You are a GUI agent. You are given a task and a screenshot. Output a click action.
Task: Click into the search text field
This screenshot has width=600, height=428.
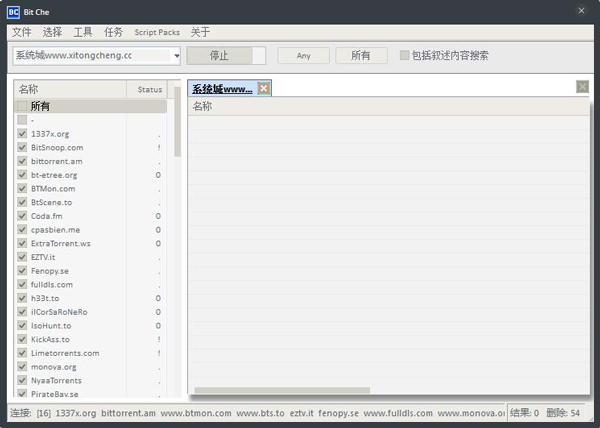pos(92,56)
